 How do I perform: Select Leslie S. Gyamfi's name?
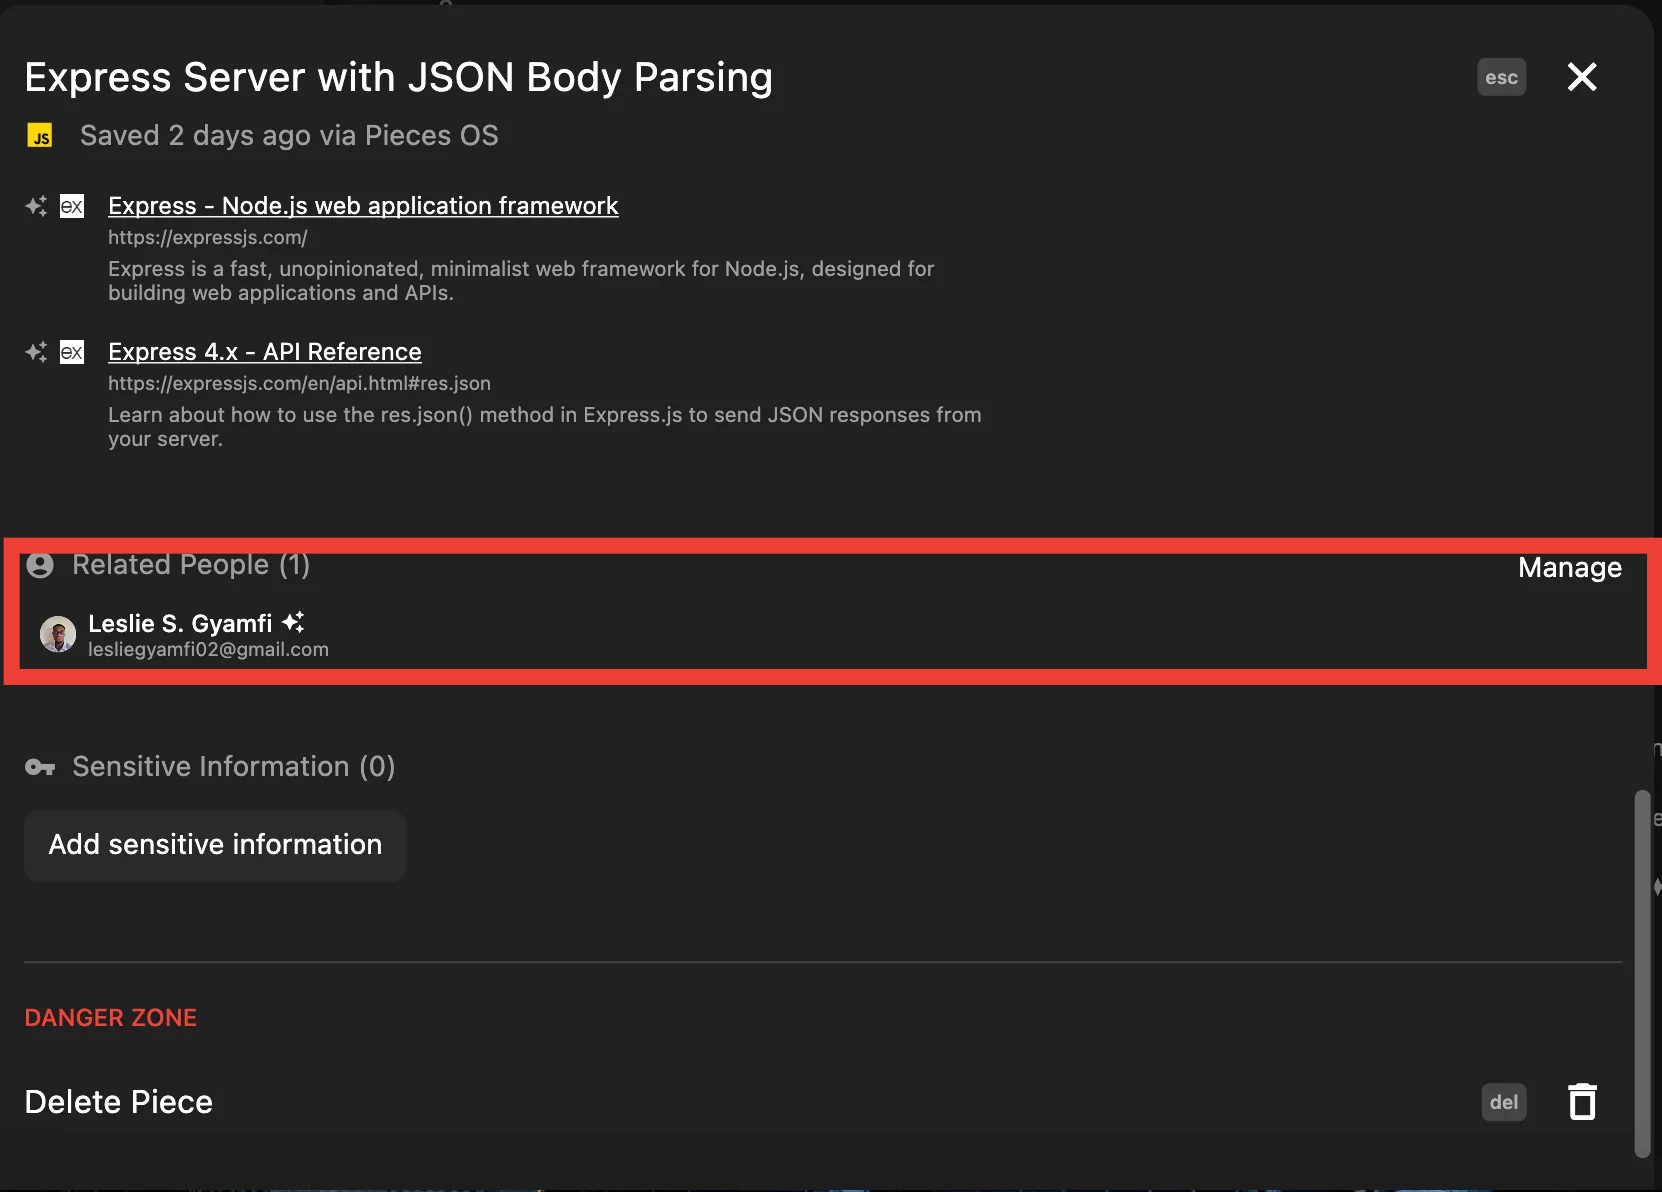pos(180,624)
